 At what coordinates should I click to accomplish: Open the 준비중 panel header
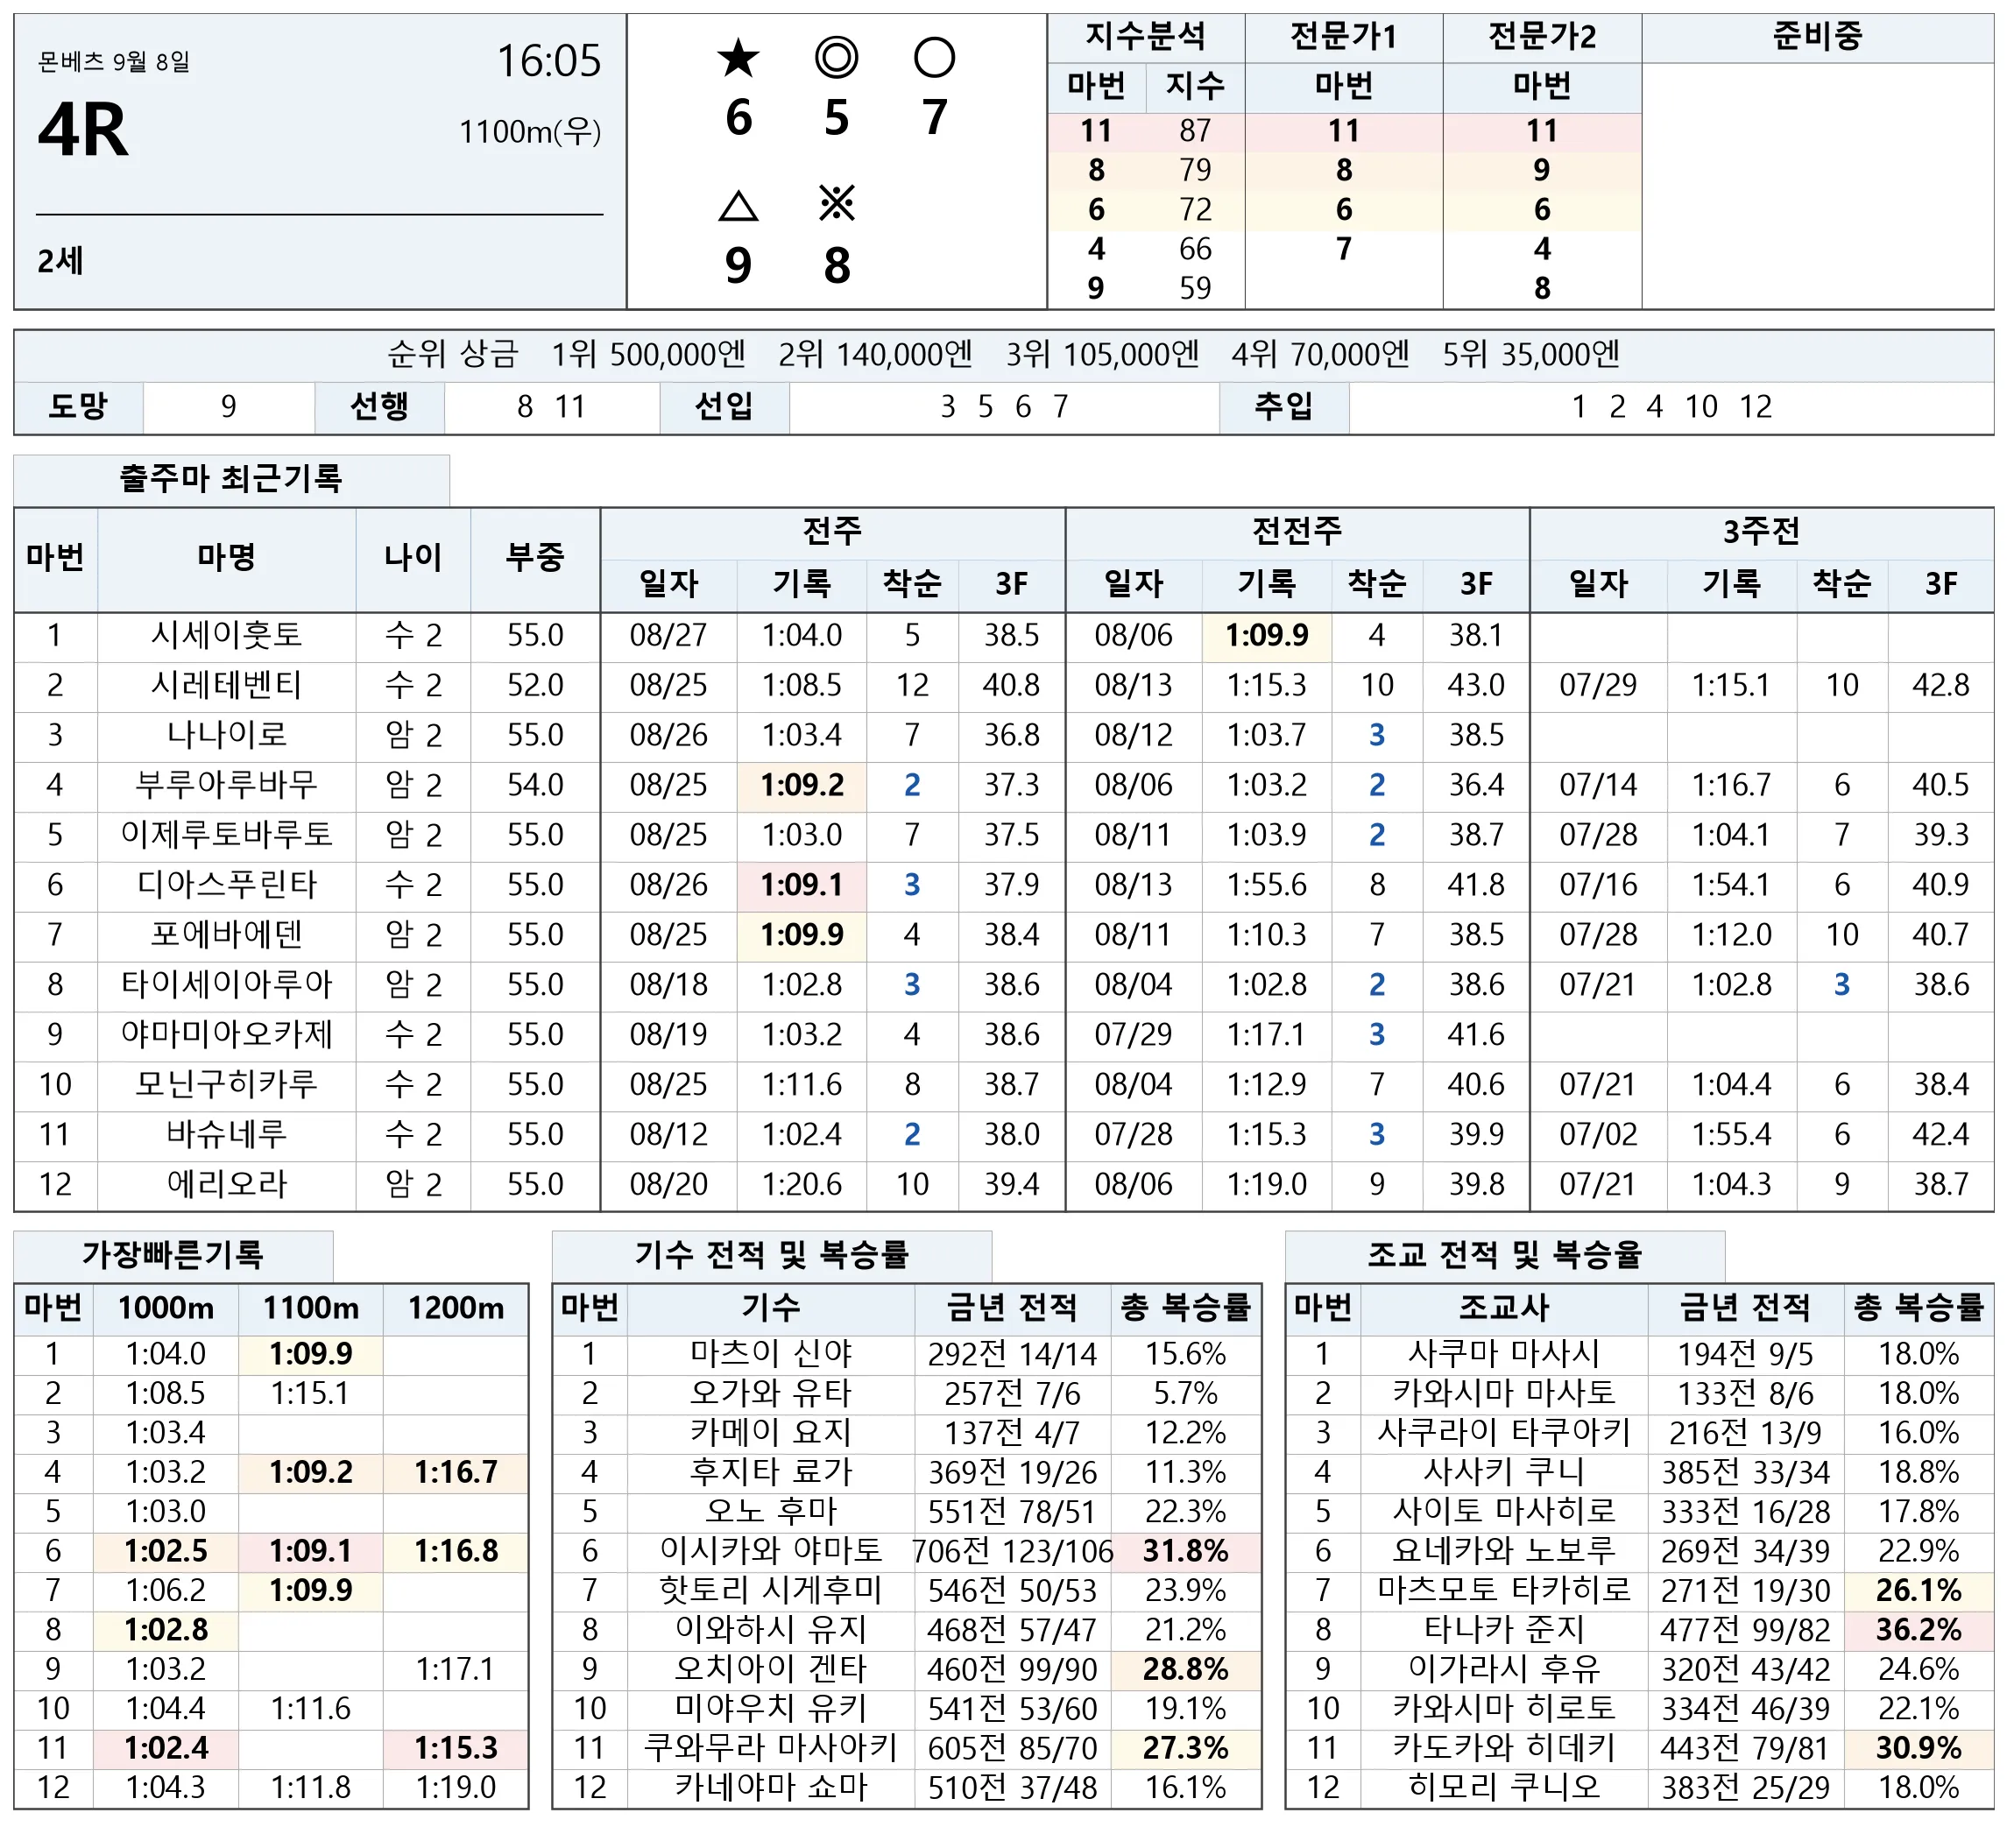coord(1817,37)
